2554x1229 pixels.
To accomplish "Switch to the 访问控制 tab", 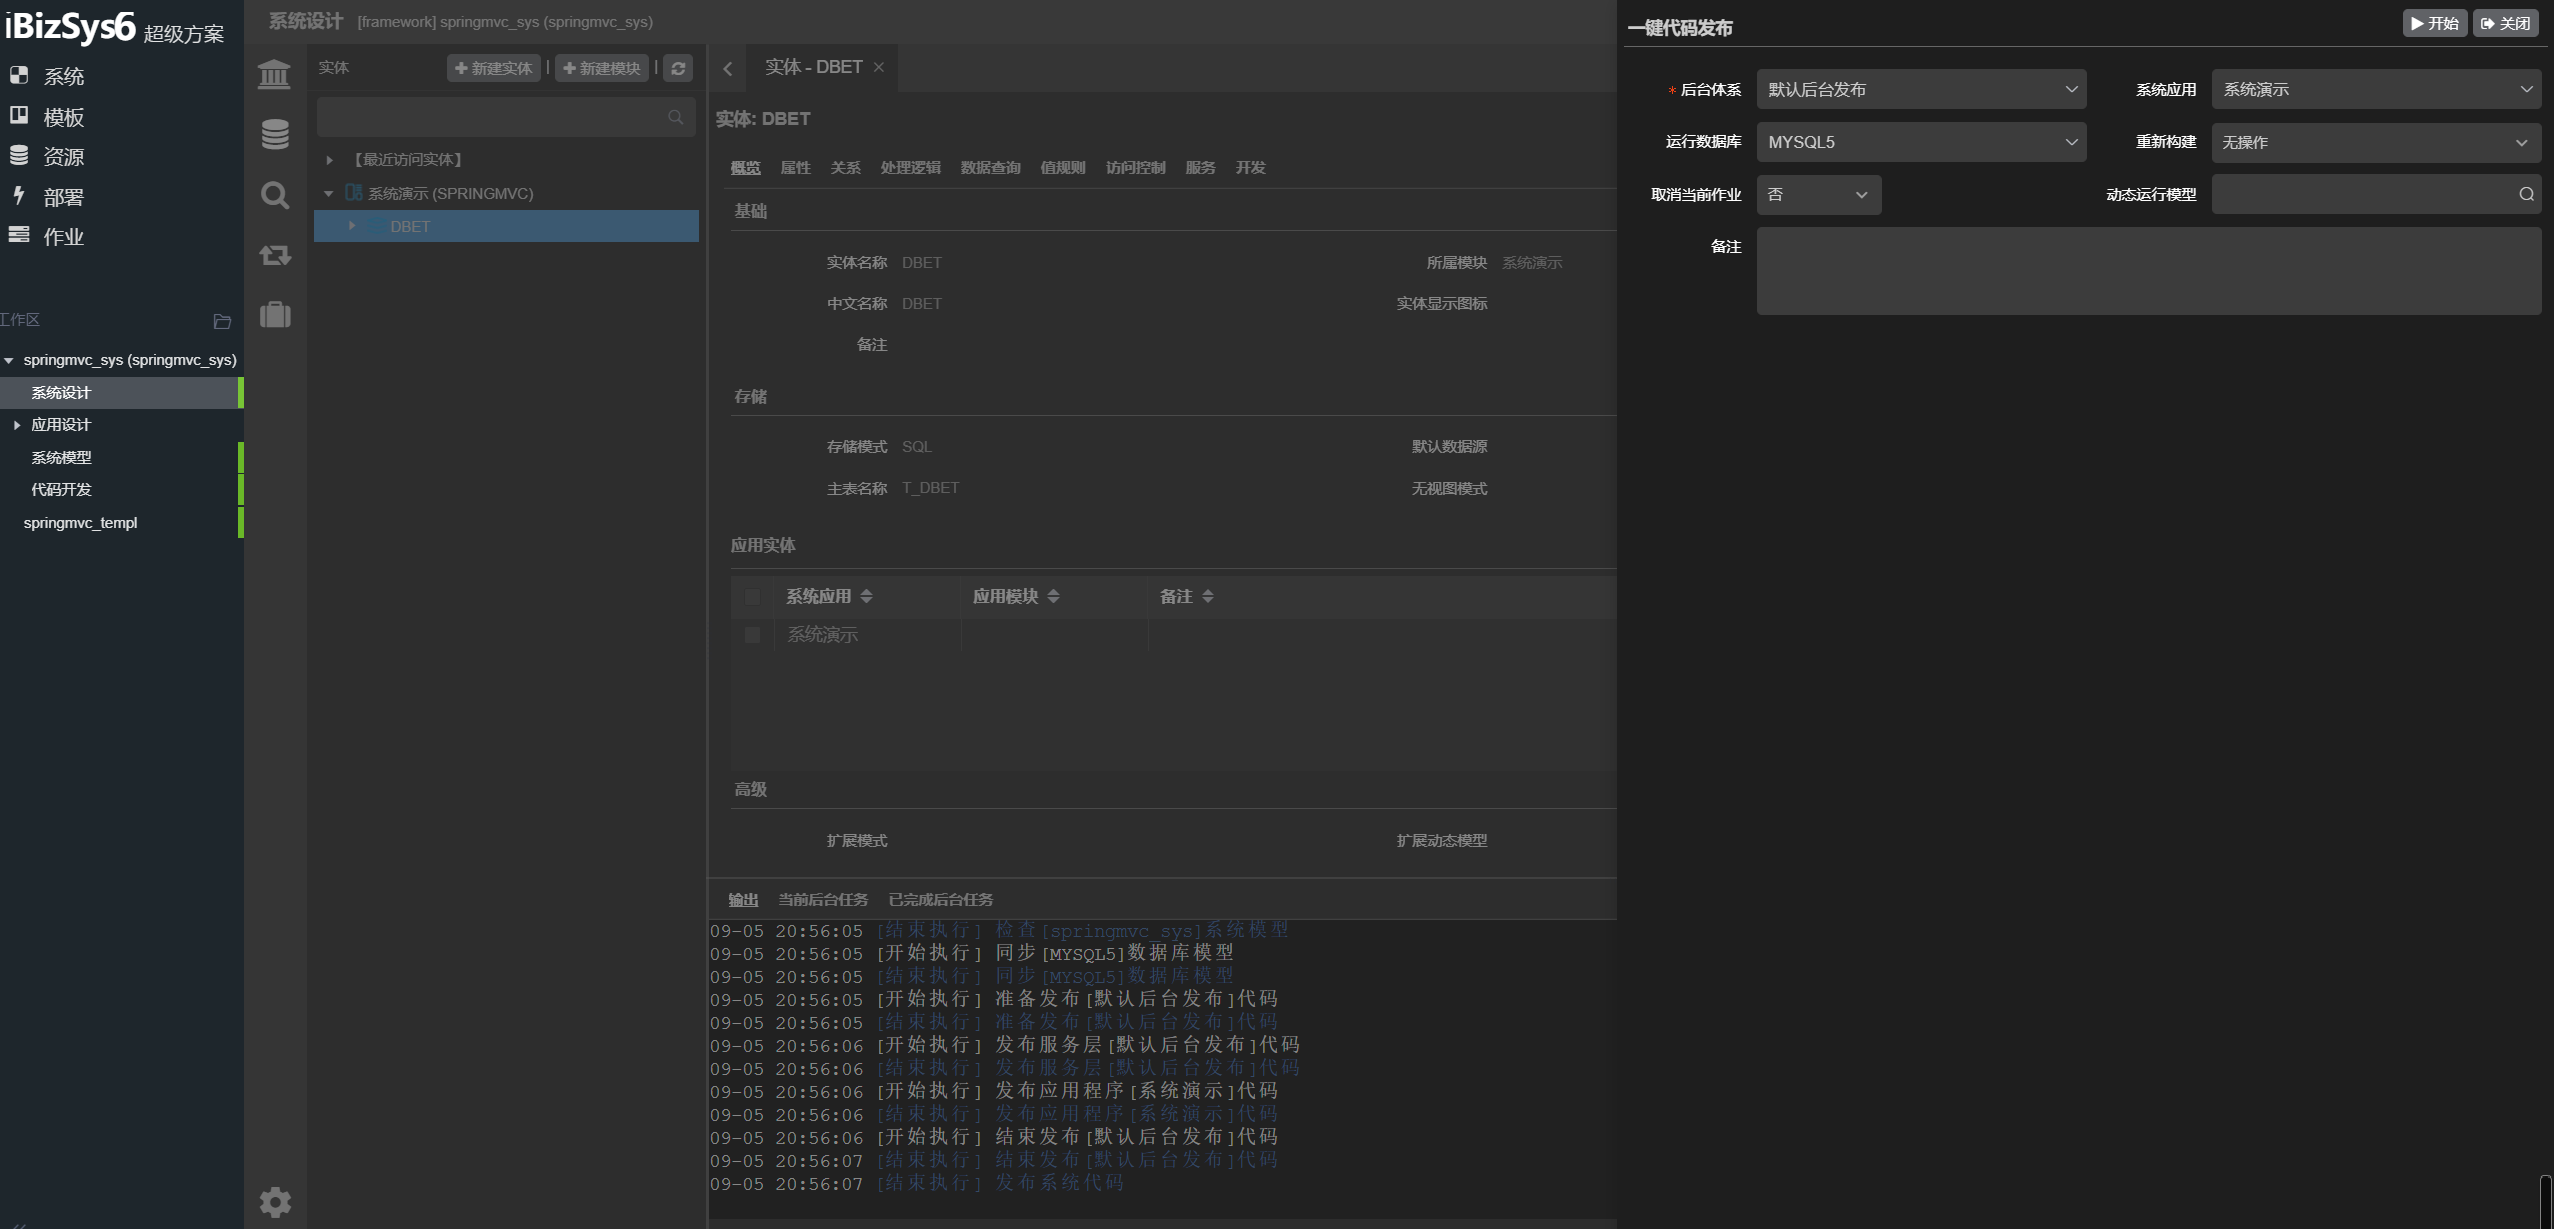I will pos(1135,168).
